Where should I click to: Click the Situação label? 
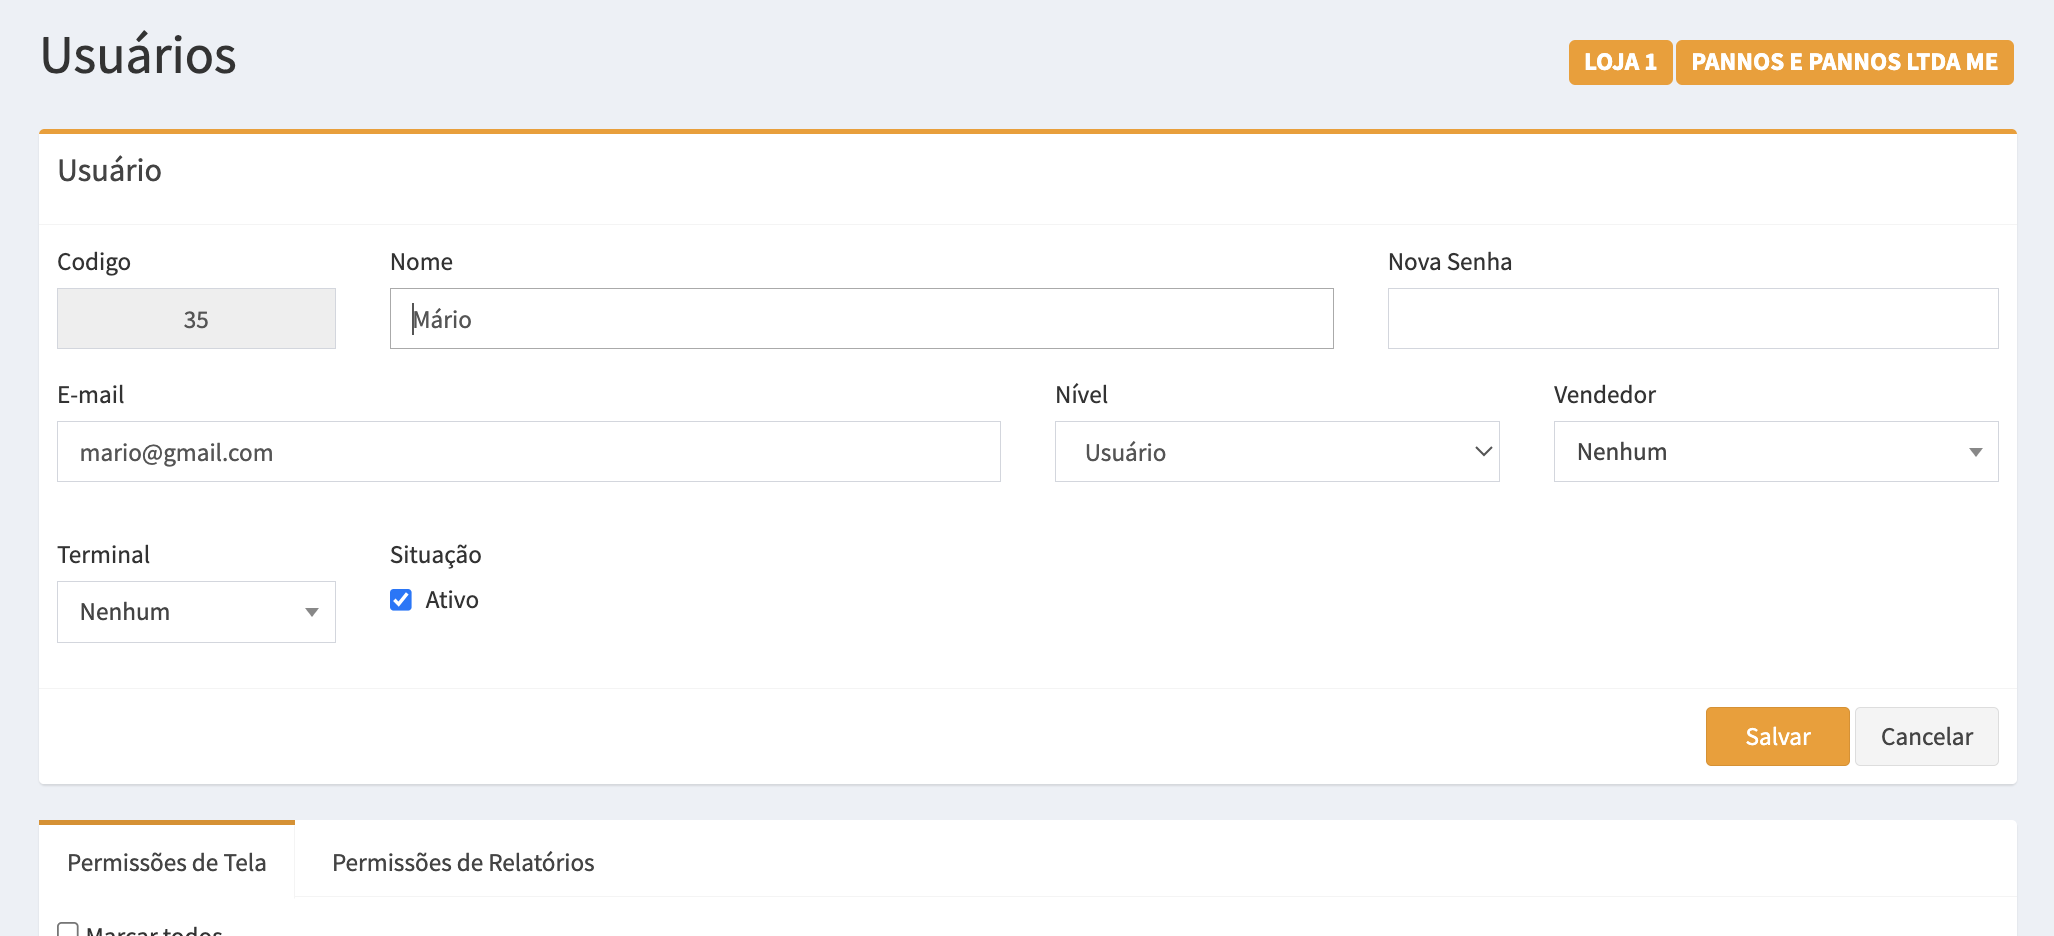tap(435, 555)
